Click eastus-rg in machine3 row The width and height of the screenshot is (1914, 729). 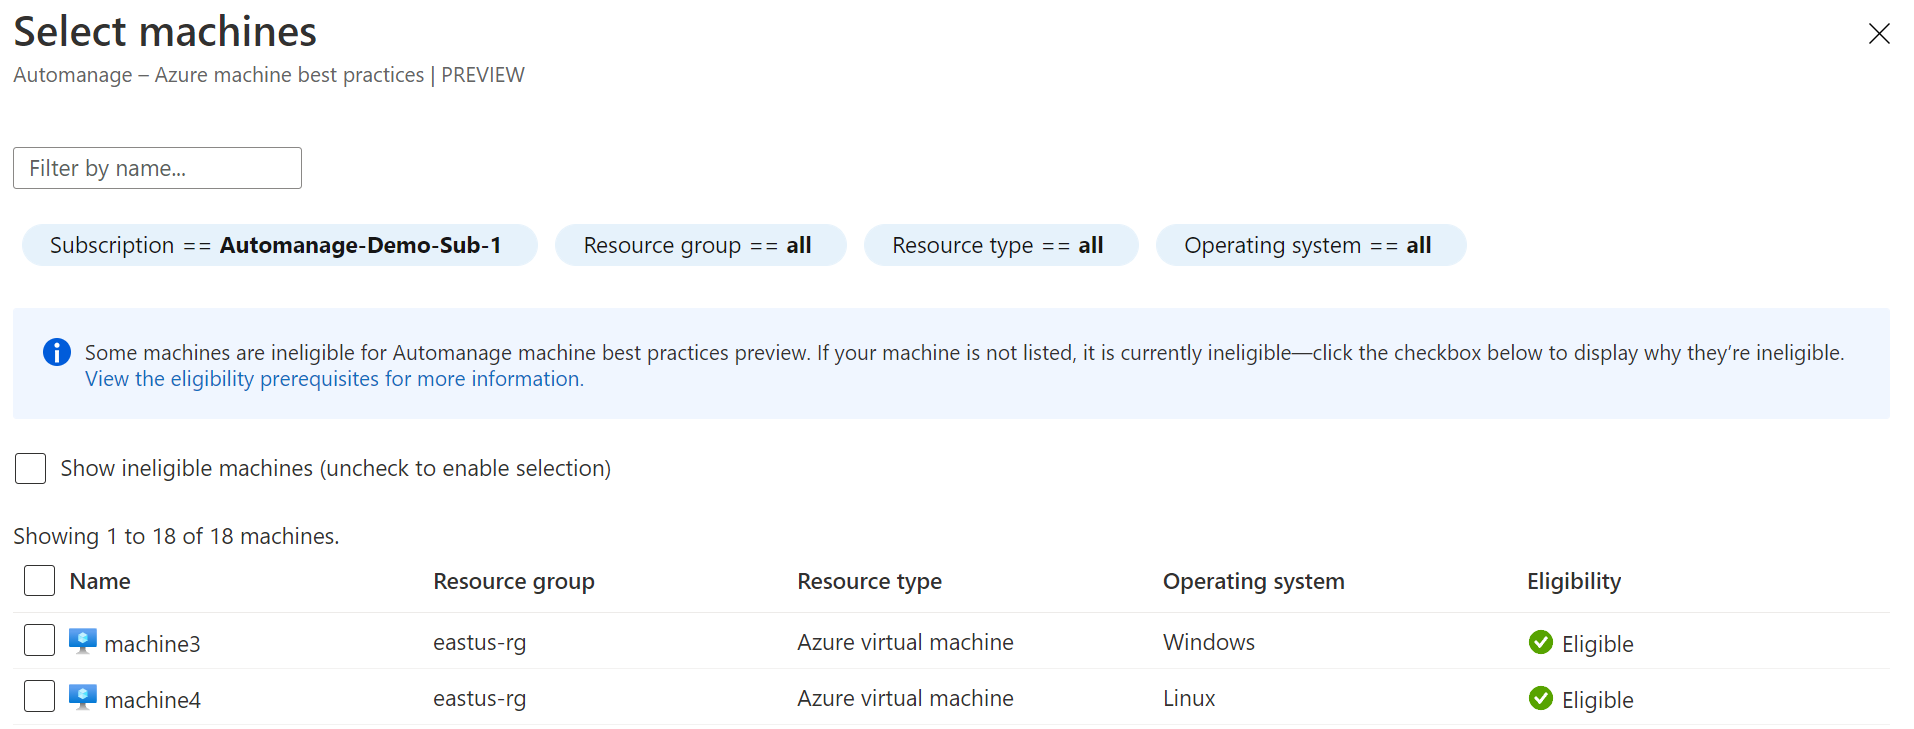[x=479, y=643]
